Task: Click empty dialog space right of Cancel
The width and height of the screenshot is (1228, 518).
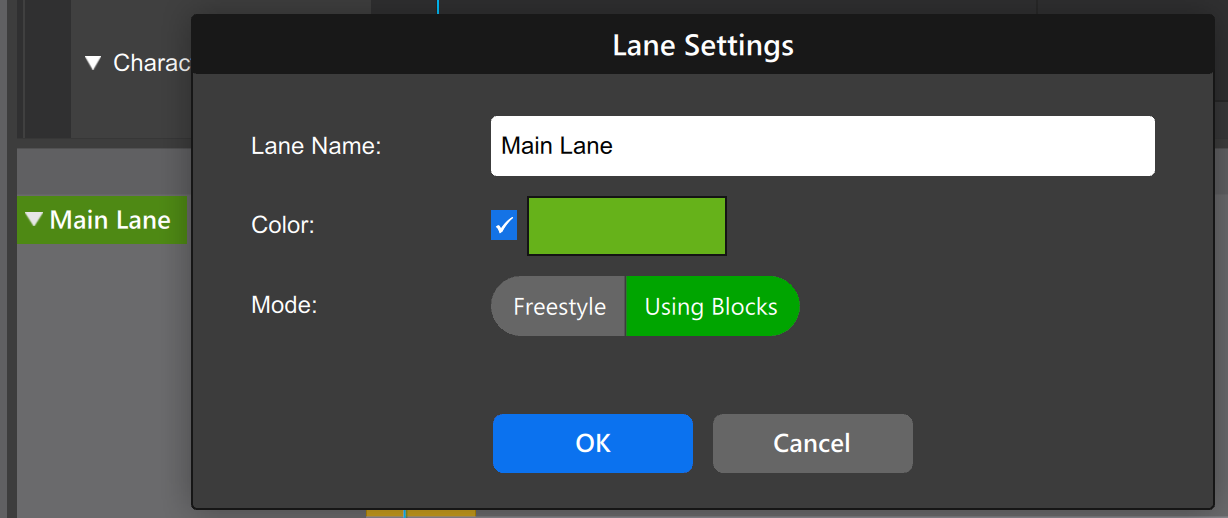Action: point(1060,443)
